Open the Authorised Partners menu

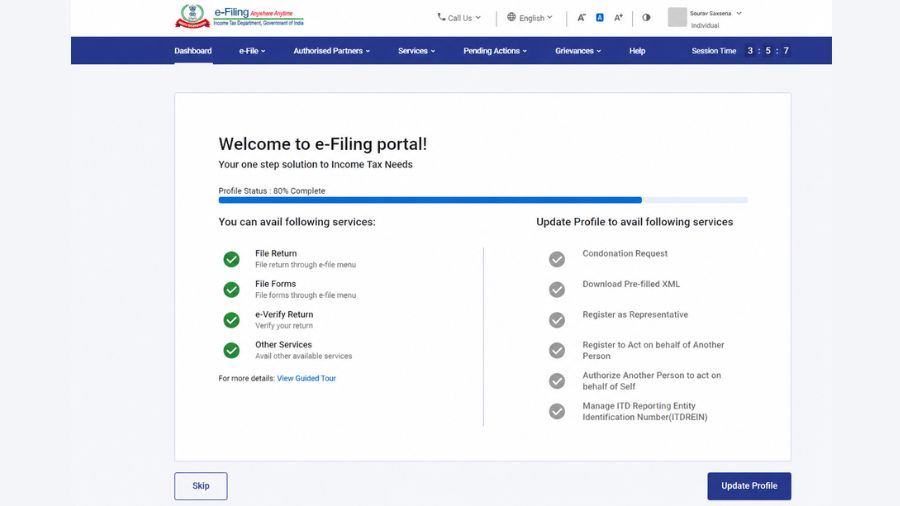(331, 50)
